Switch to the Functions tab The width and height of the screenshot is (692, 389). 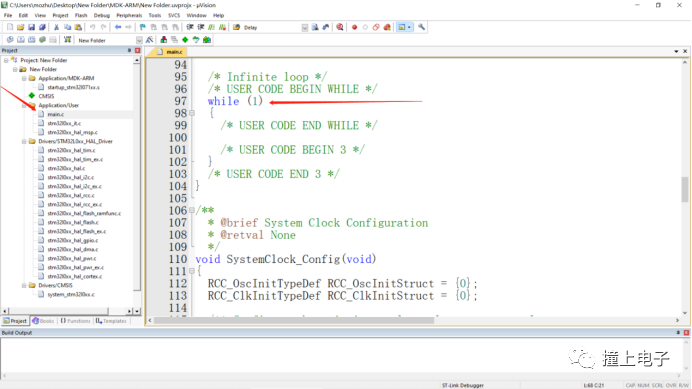(x=75, y=321)
